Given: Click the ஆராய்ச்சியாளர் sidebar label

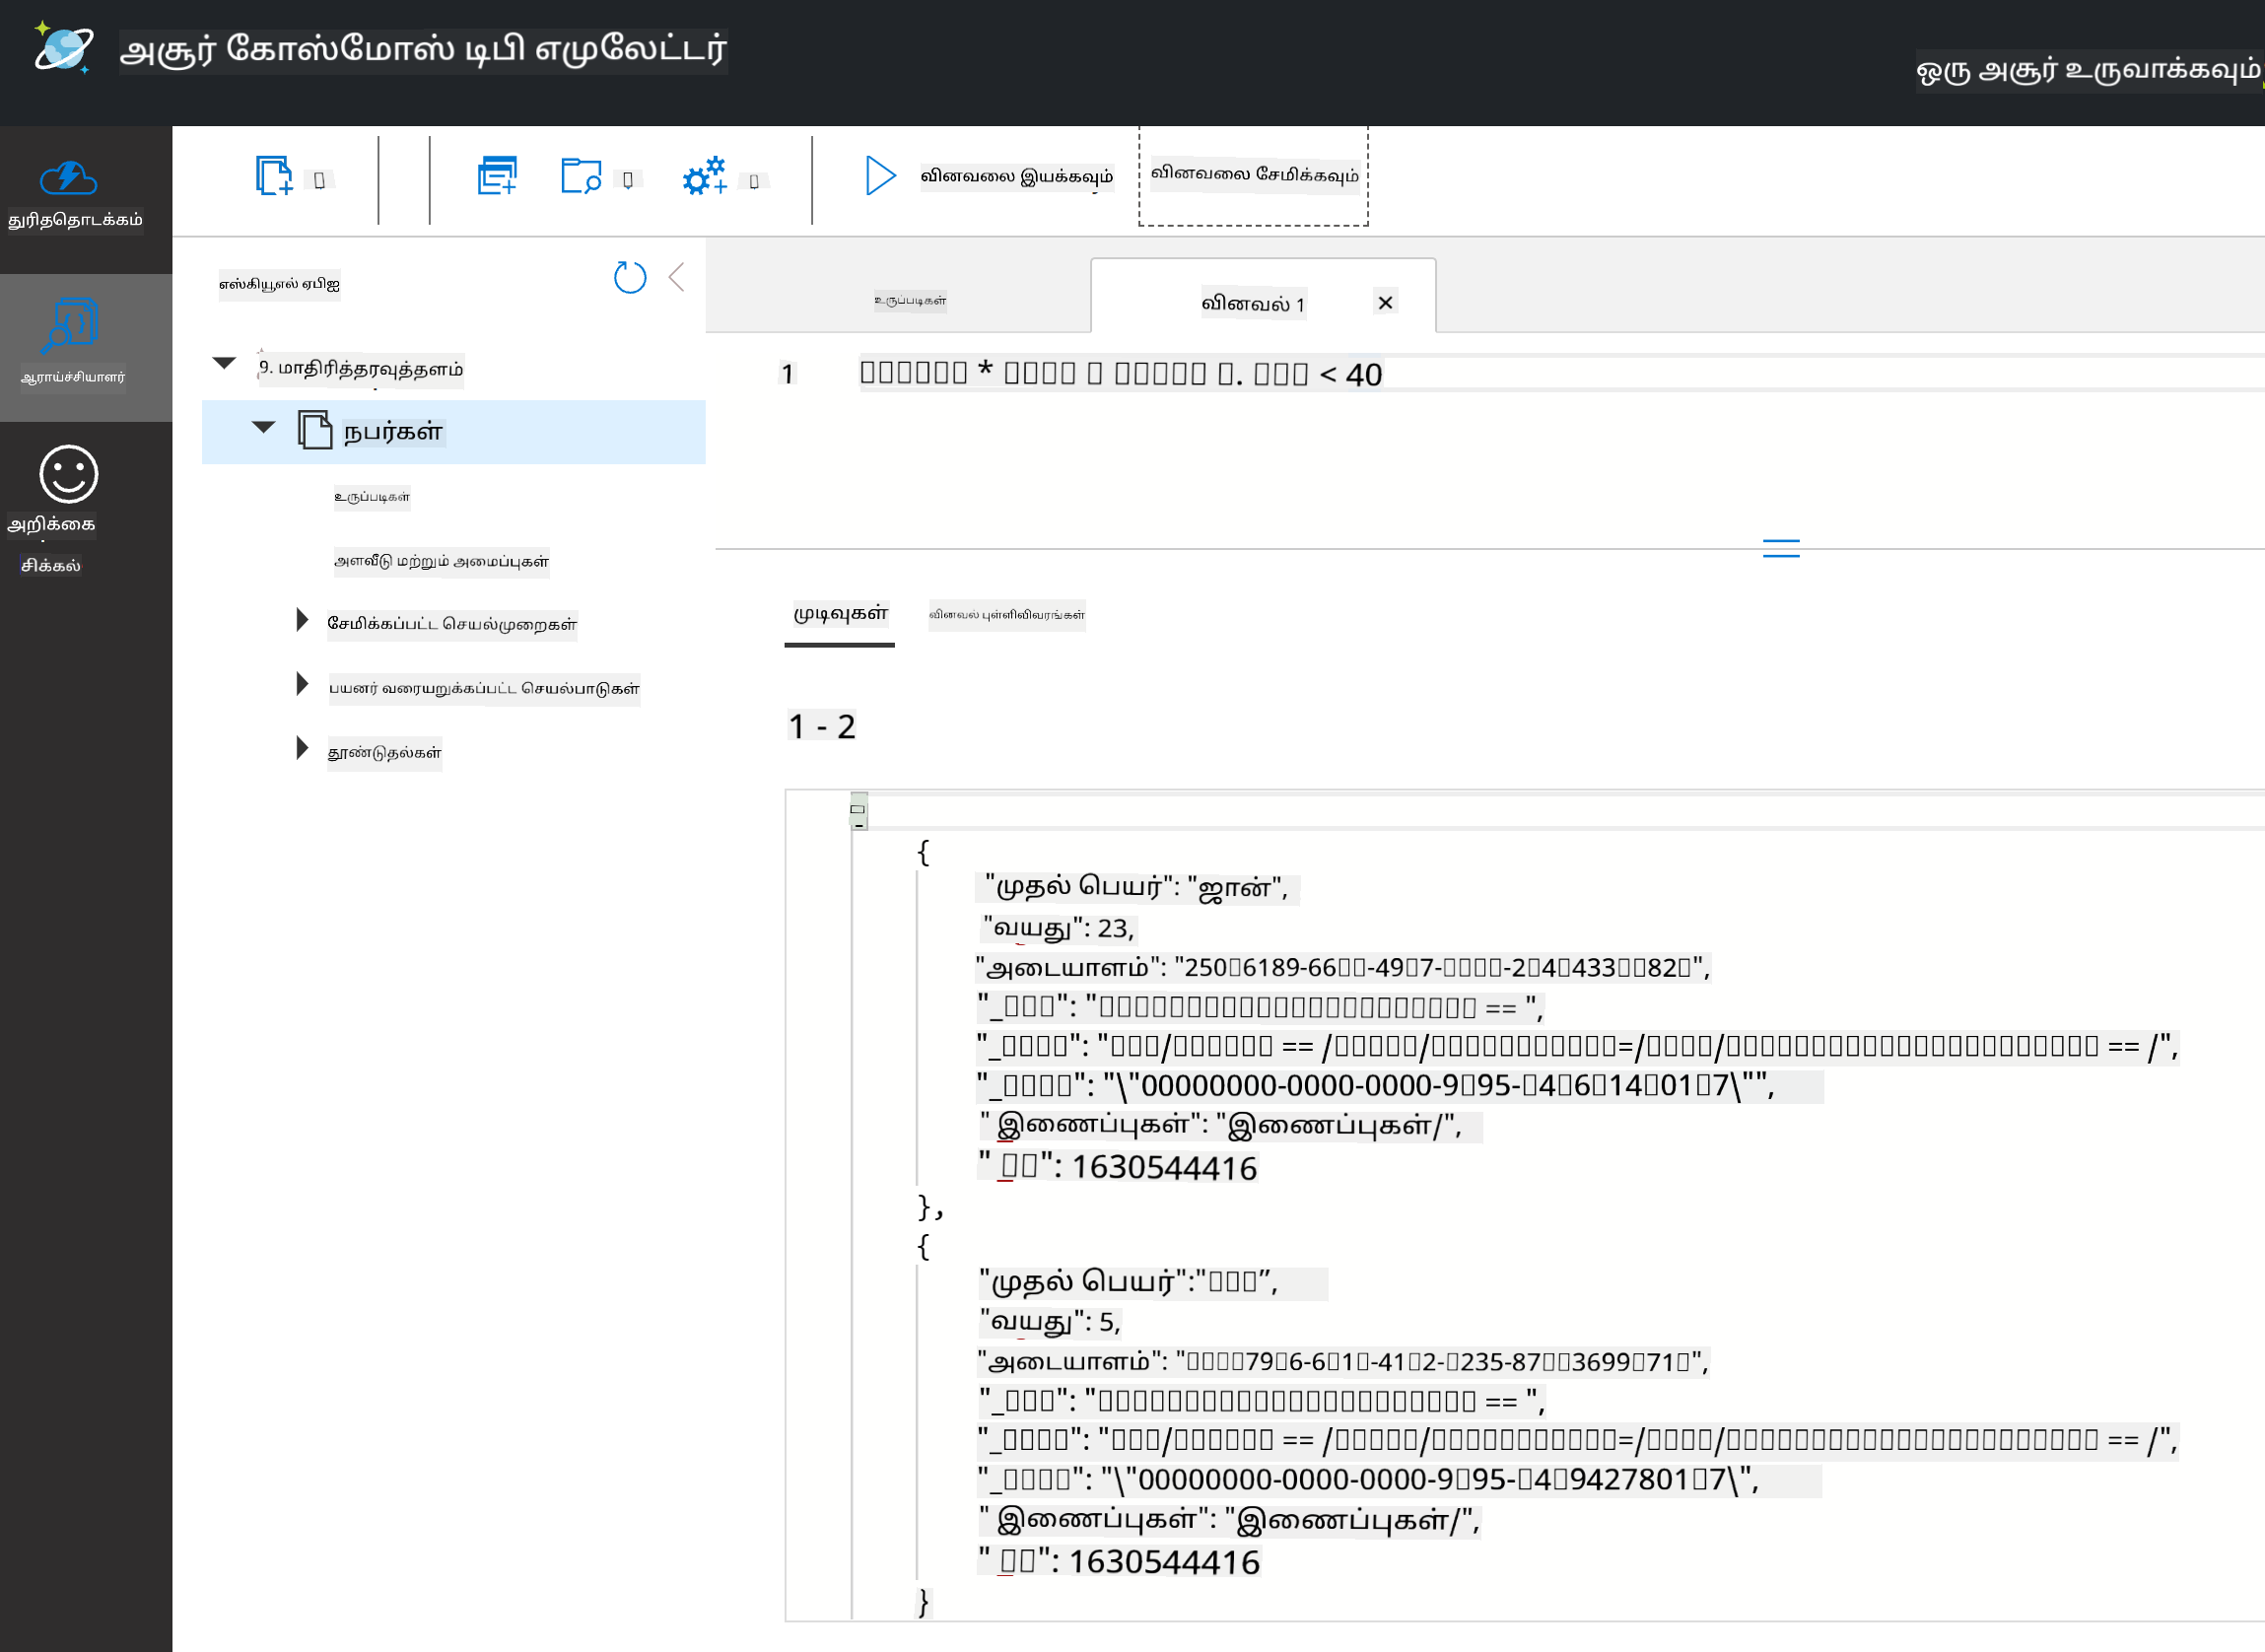Looking at the screenshot, I should click(x=73, y=377).
